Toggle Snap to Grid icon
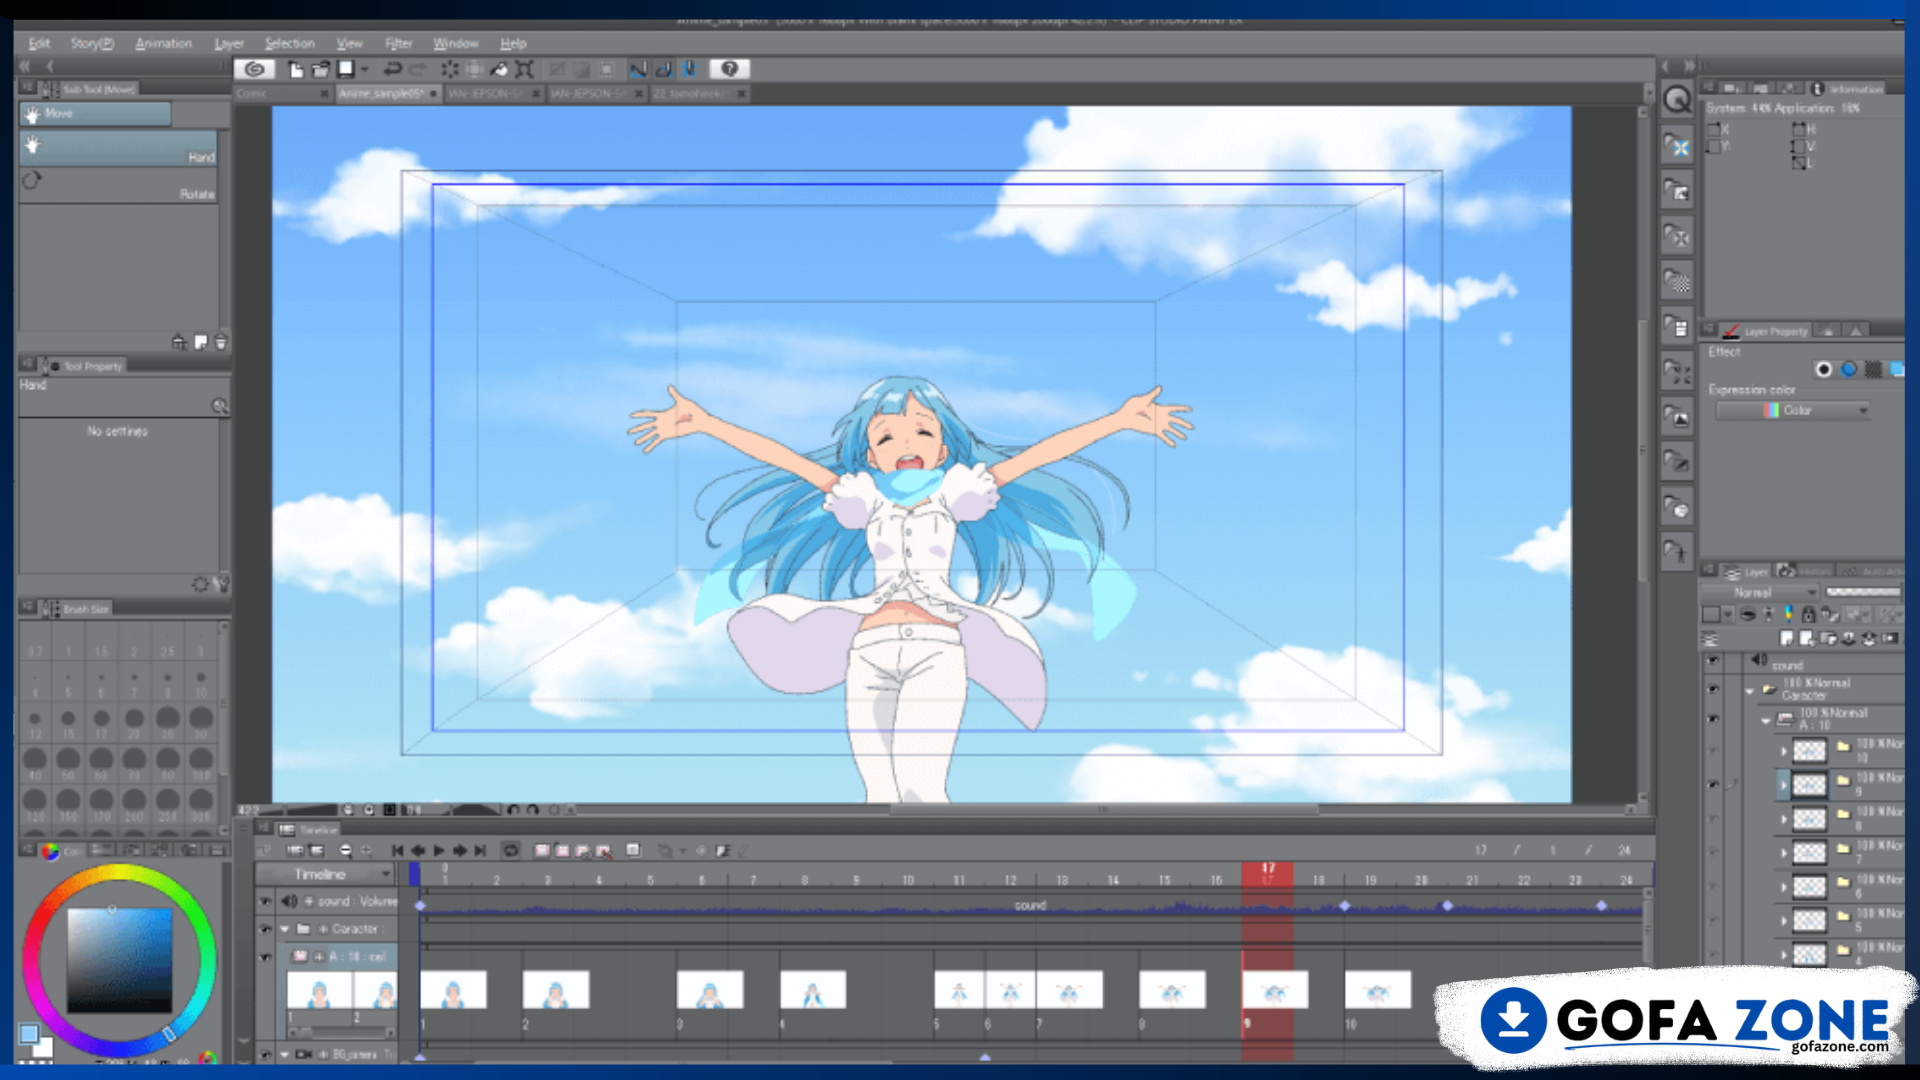Image resolution: width=1920 pixels, height=1080 pixels. point(689,69)
